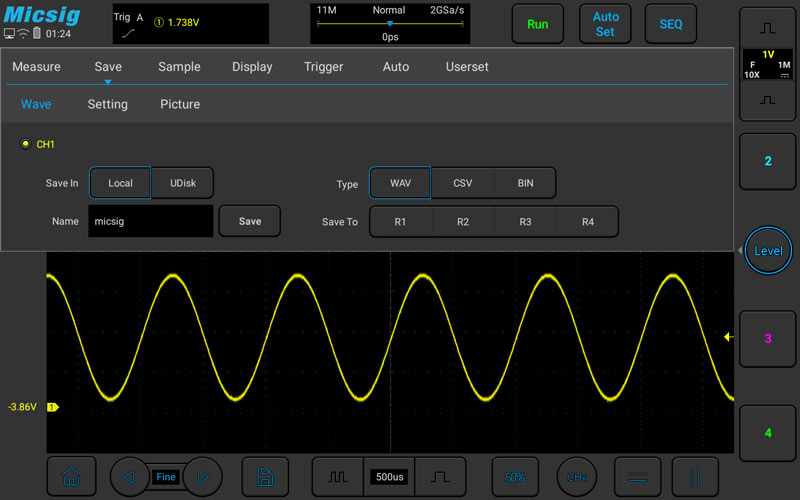The width and height of the screenshot is (800, 500).
Task: Switch to the Display menu tab
Action: (x=252, y=67)
